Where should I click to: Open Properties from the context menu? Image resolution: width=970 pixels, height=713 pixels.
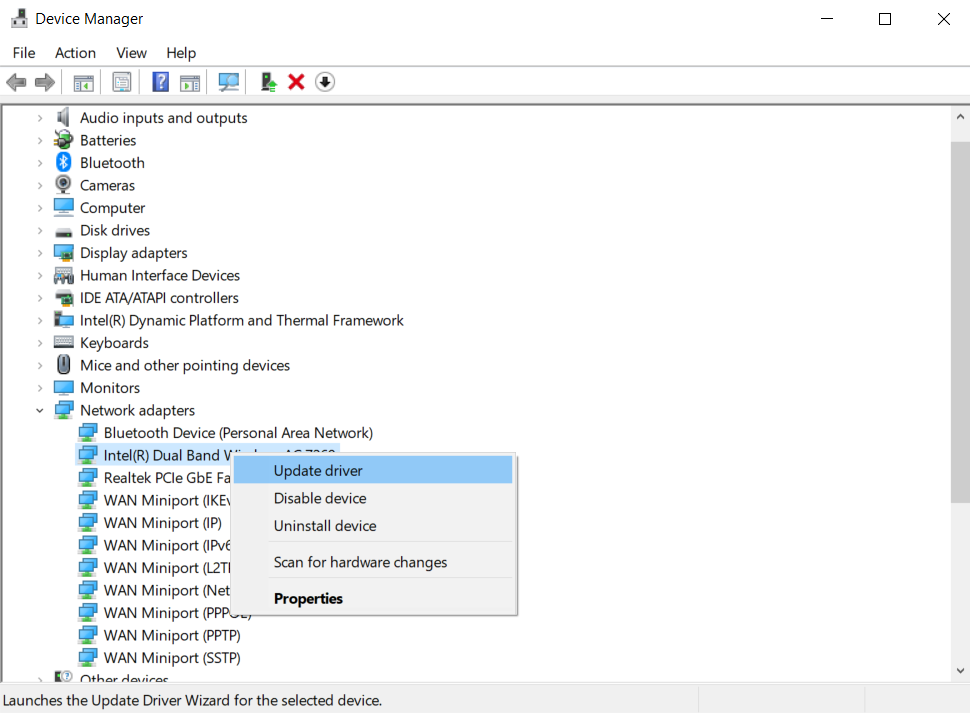click(x=373, y=599)
